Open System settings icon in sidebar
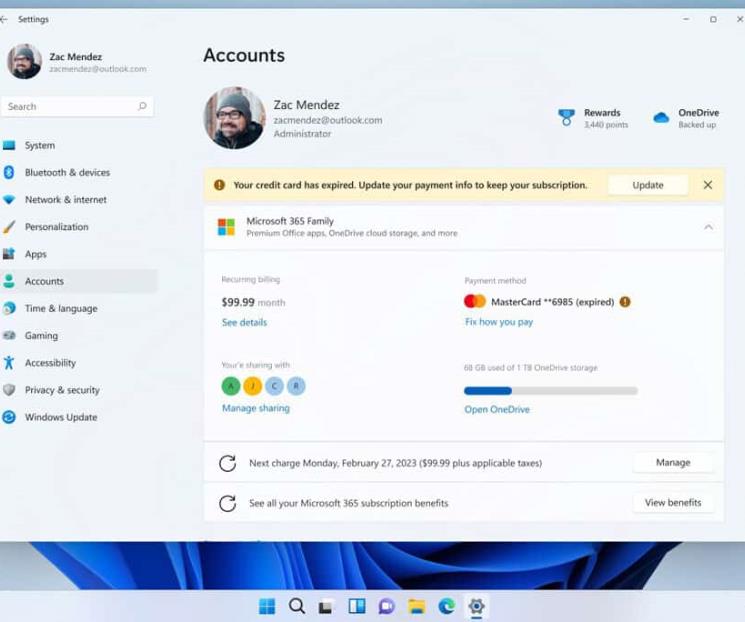The width and height of the screenshot is (745, 622). click(9, 145)
